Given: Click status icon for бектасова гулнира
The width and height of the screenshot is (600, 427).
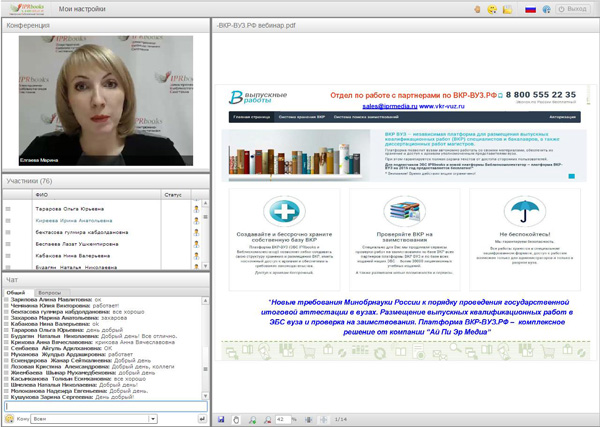Looking at the screenshot, I should pyautogui.click(x=196, y=232).
